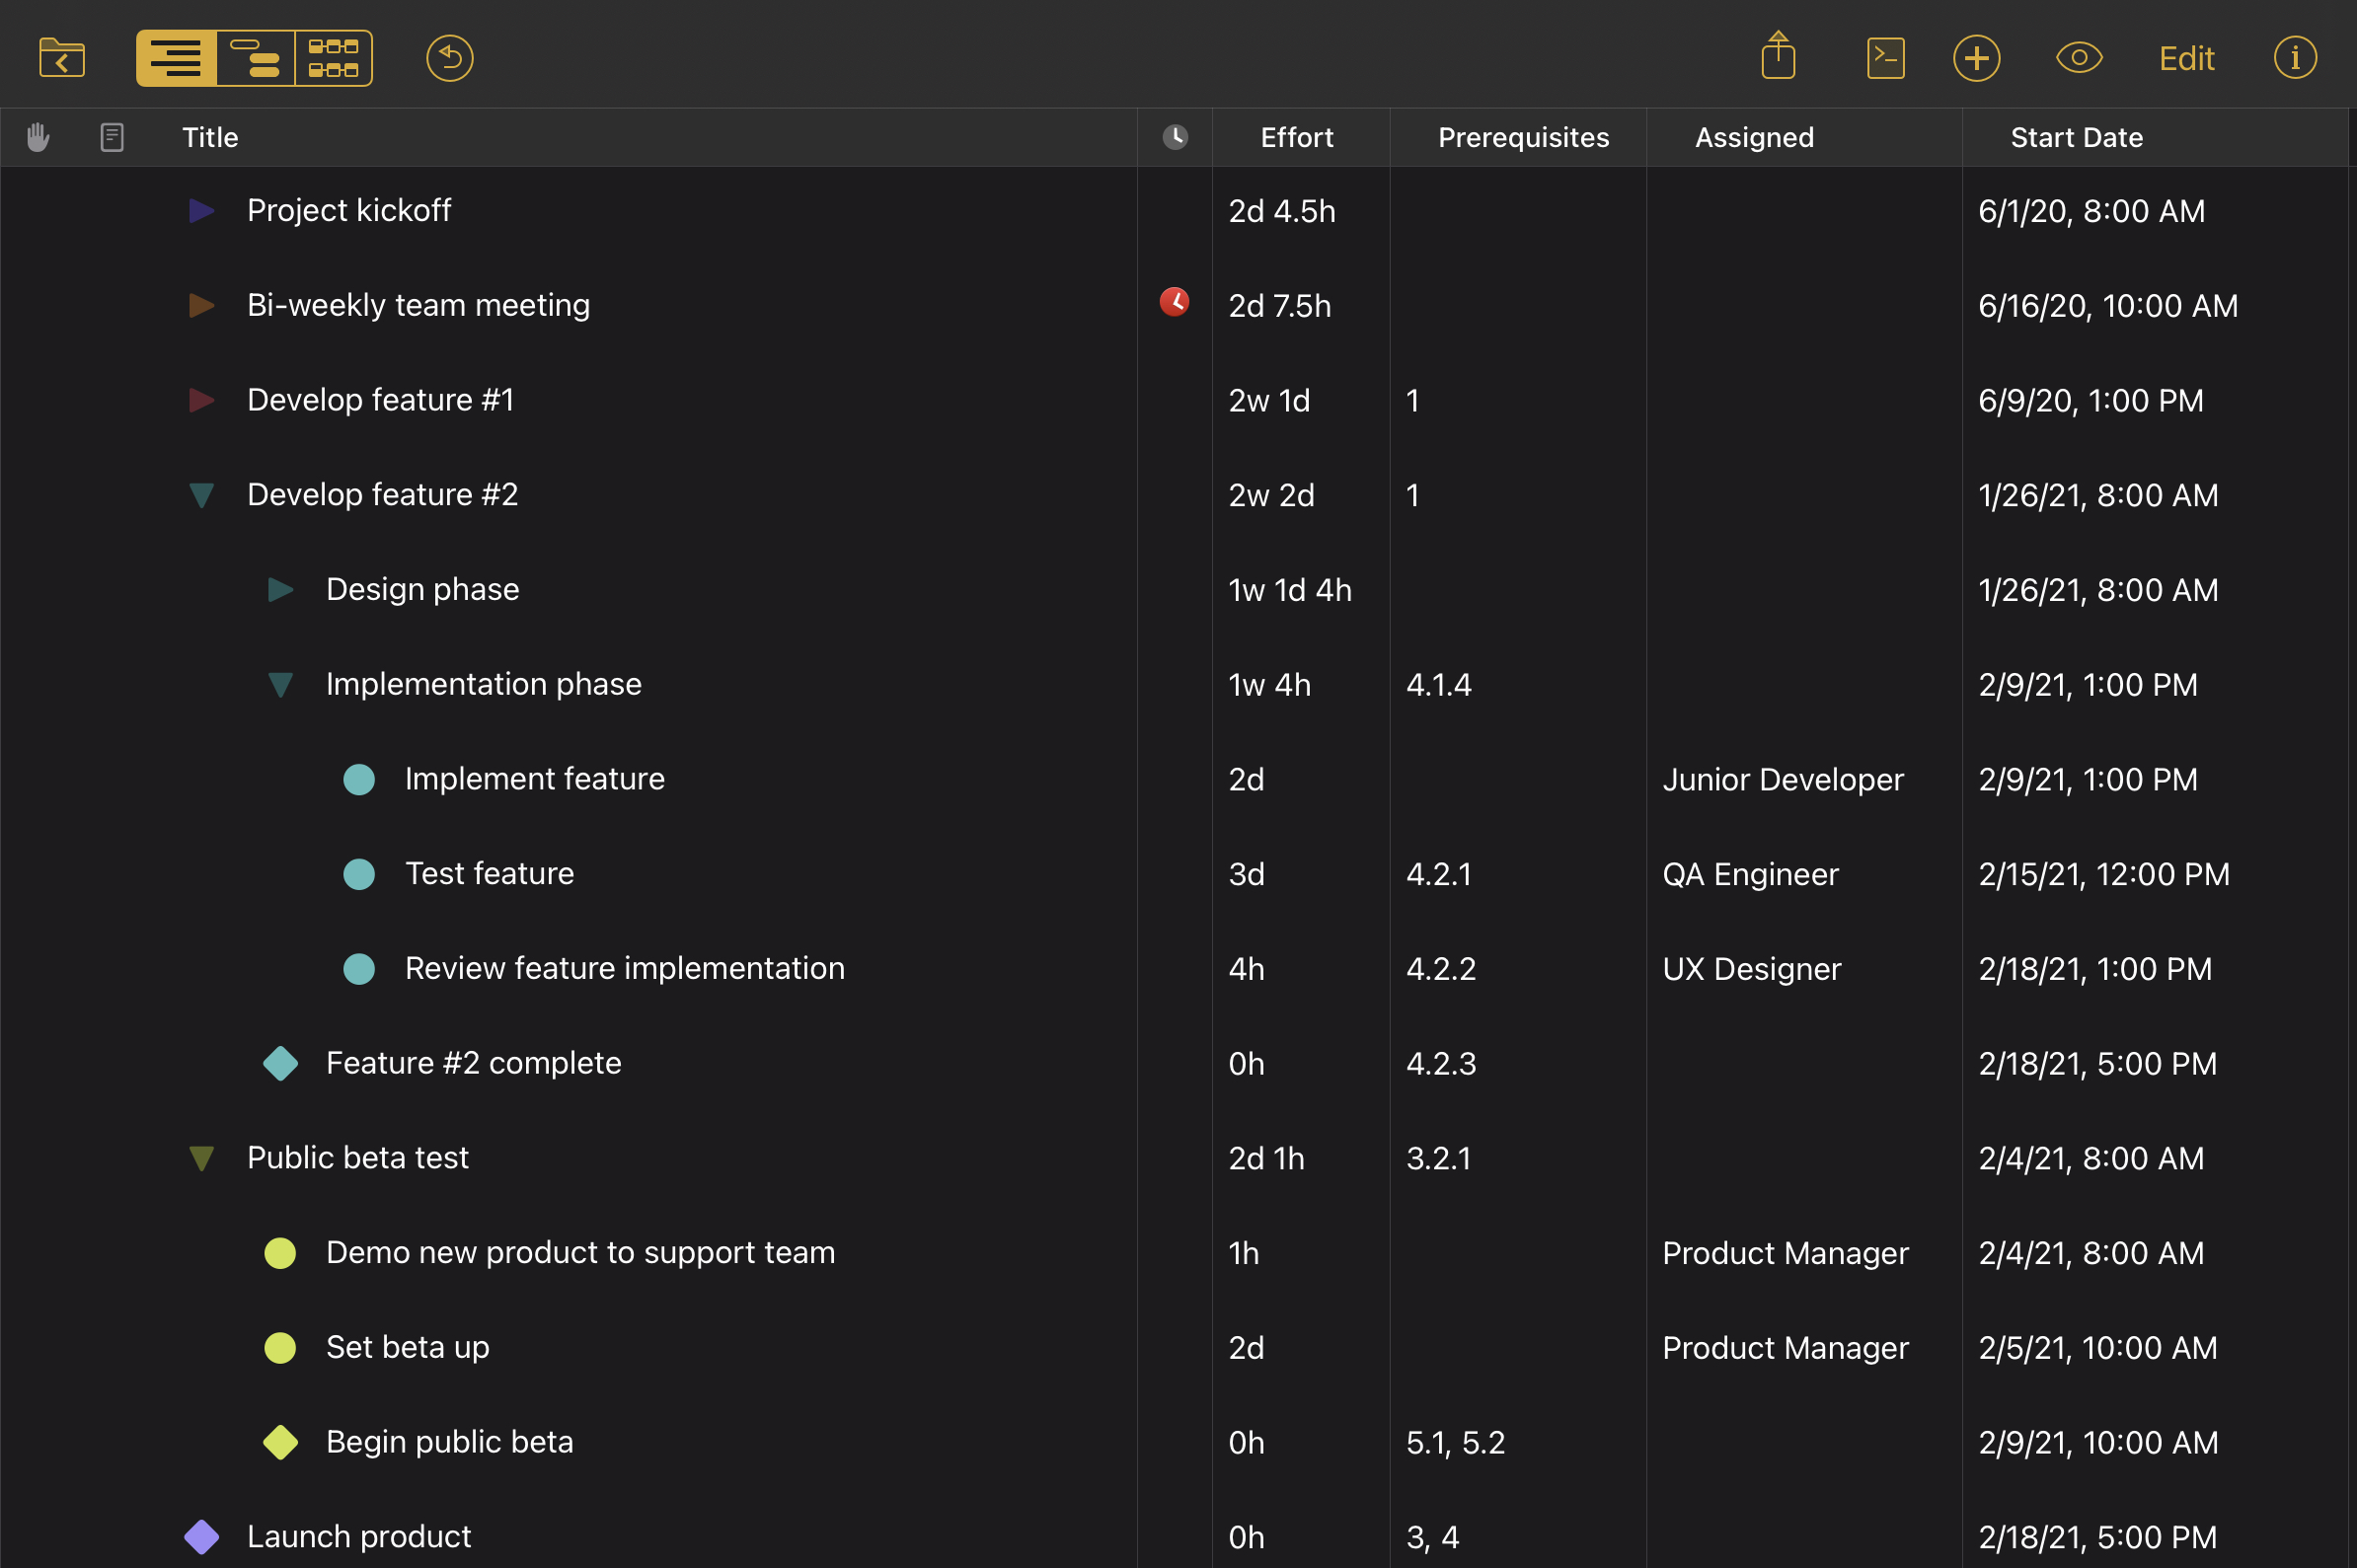
Task: Collapse the Implementation phase subtask group
Action: pyautogui.click(x=280, y=683)
